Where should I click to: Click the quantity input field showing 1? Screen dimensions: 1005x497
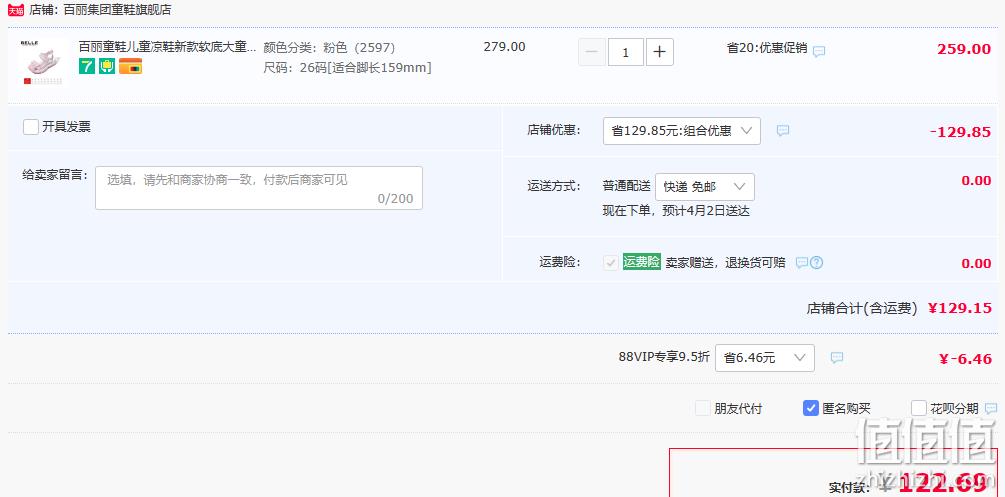(626, 52)
